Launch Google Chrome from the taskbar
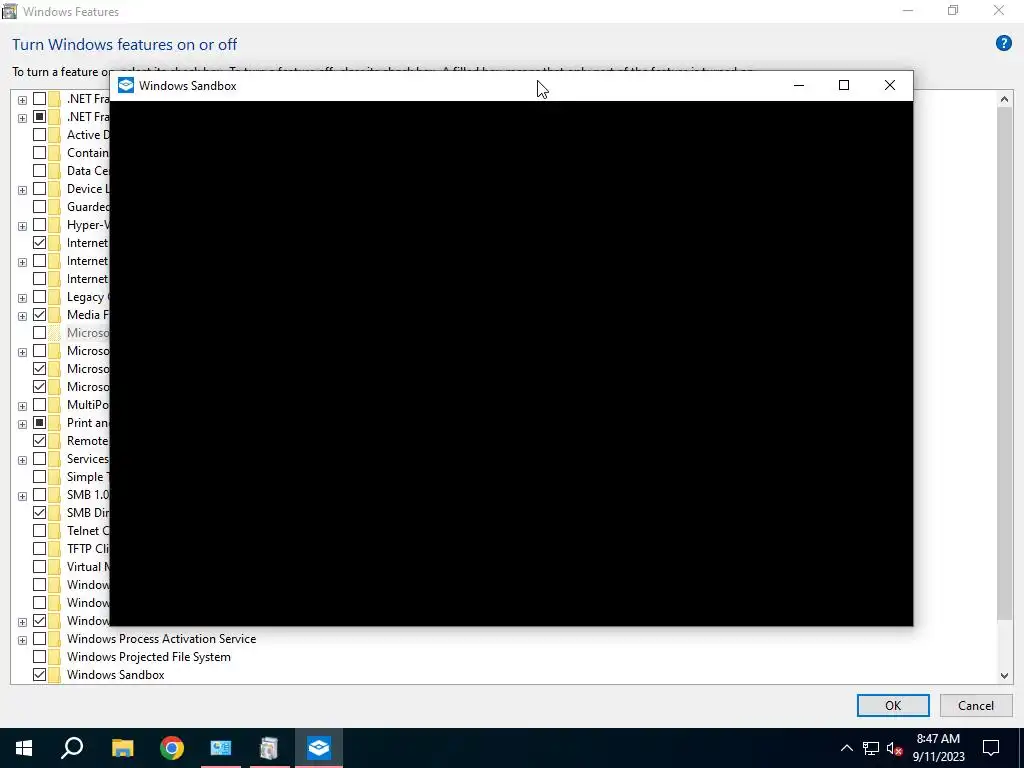 (172, 748)
